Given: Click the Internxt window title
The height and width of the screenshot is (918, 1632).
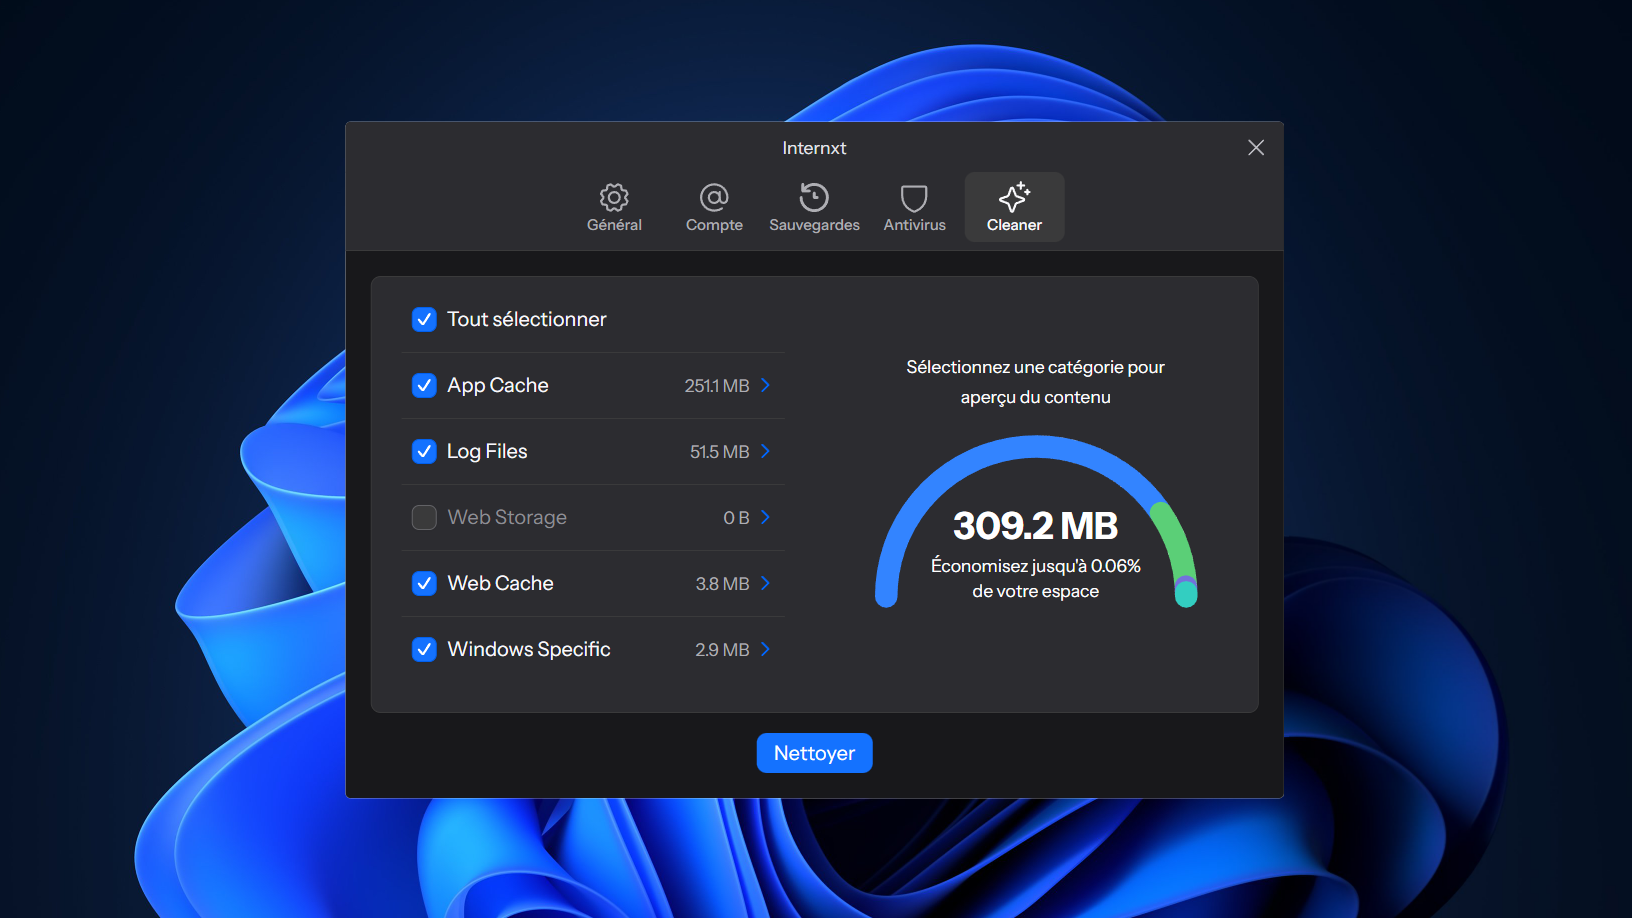Looking at the screenshot, I should [x=814, y=148].
